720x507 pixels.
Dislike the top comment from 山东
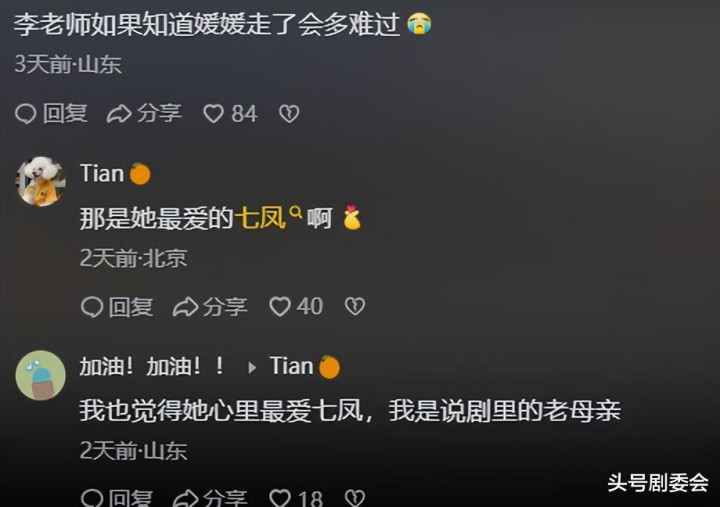289,113
